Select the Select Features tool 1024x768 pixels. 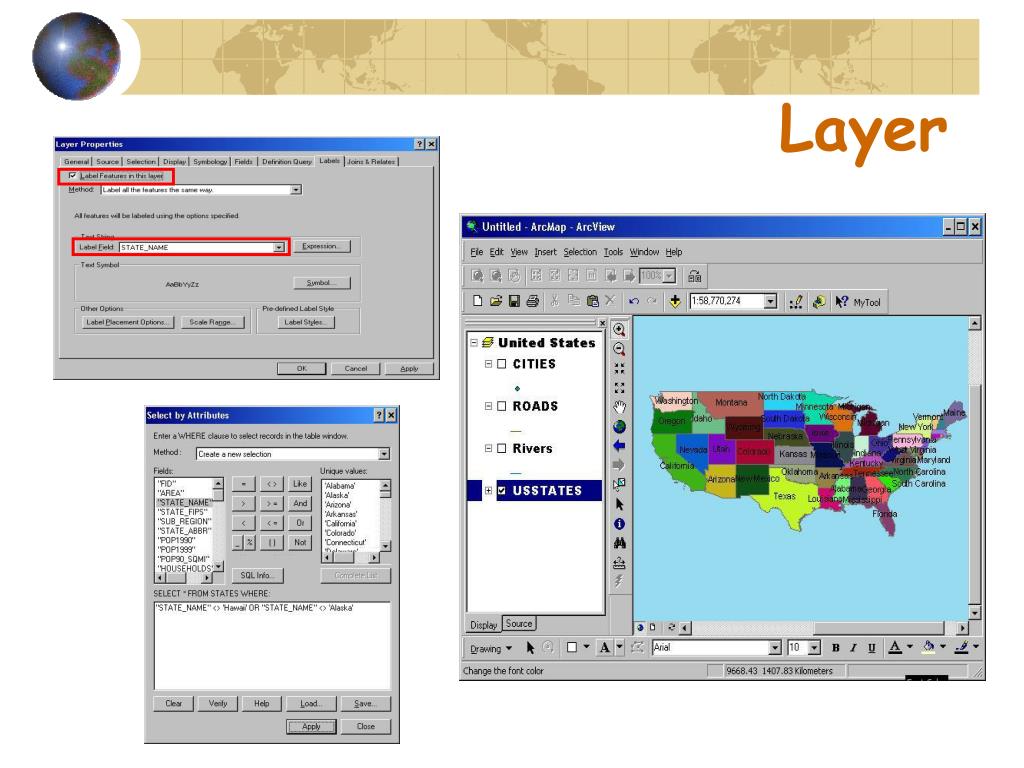[619, 485]
